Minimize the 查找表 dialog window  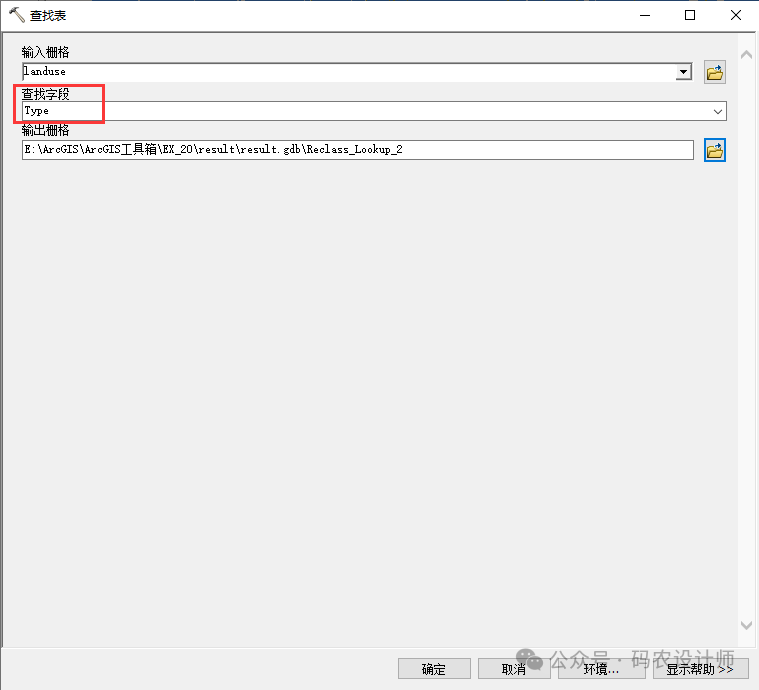[x=643, y=16]
